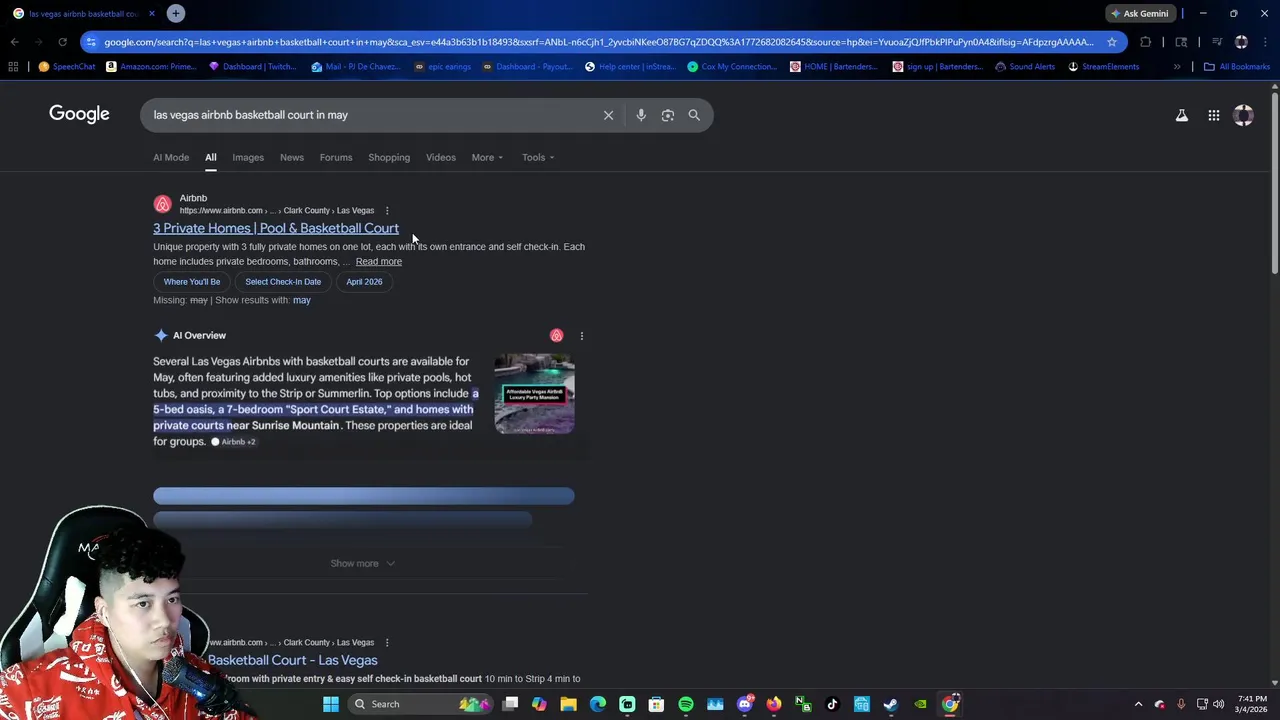Open the 'Airbnb +2' sources chip
This screenshot has height=720, width=1280.
coord(234,442)
